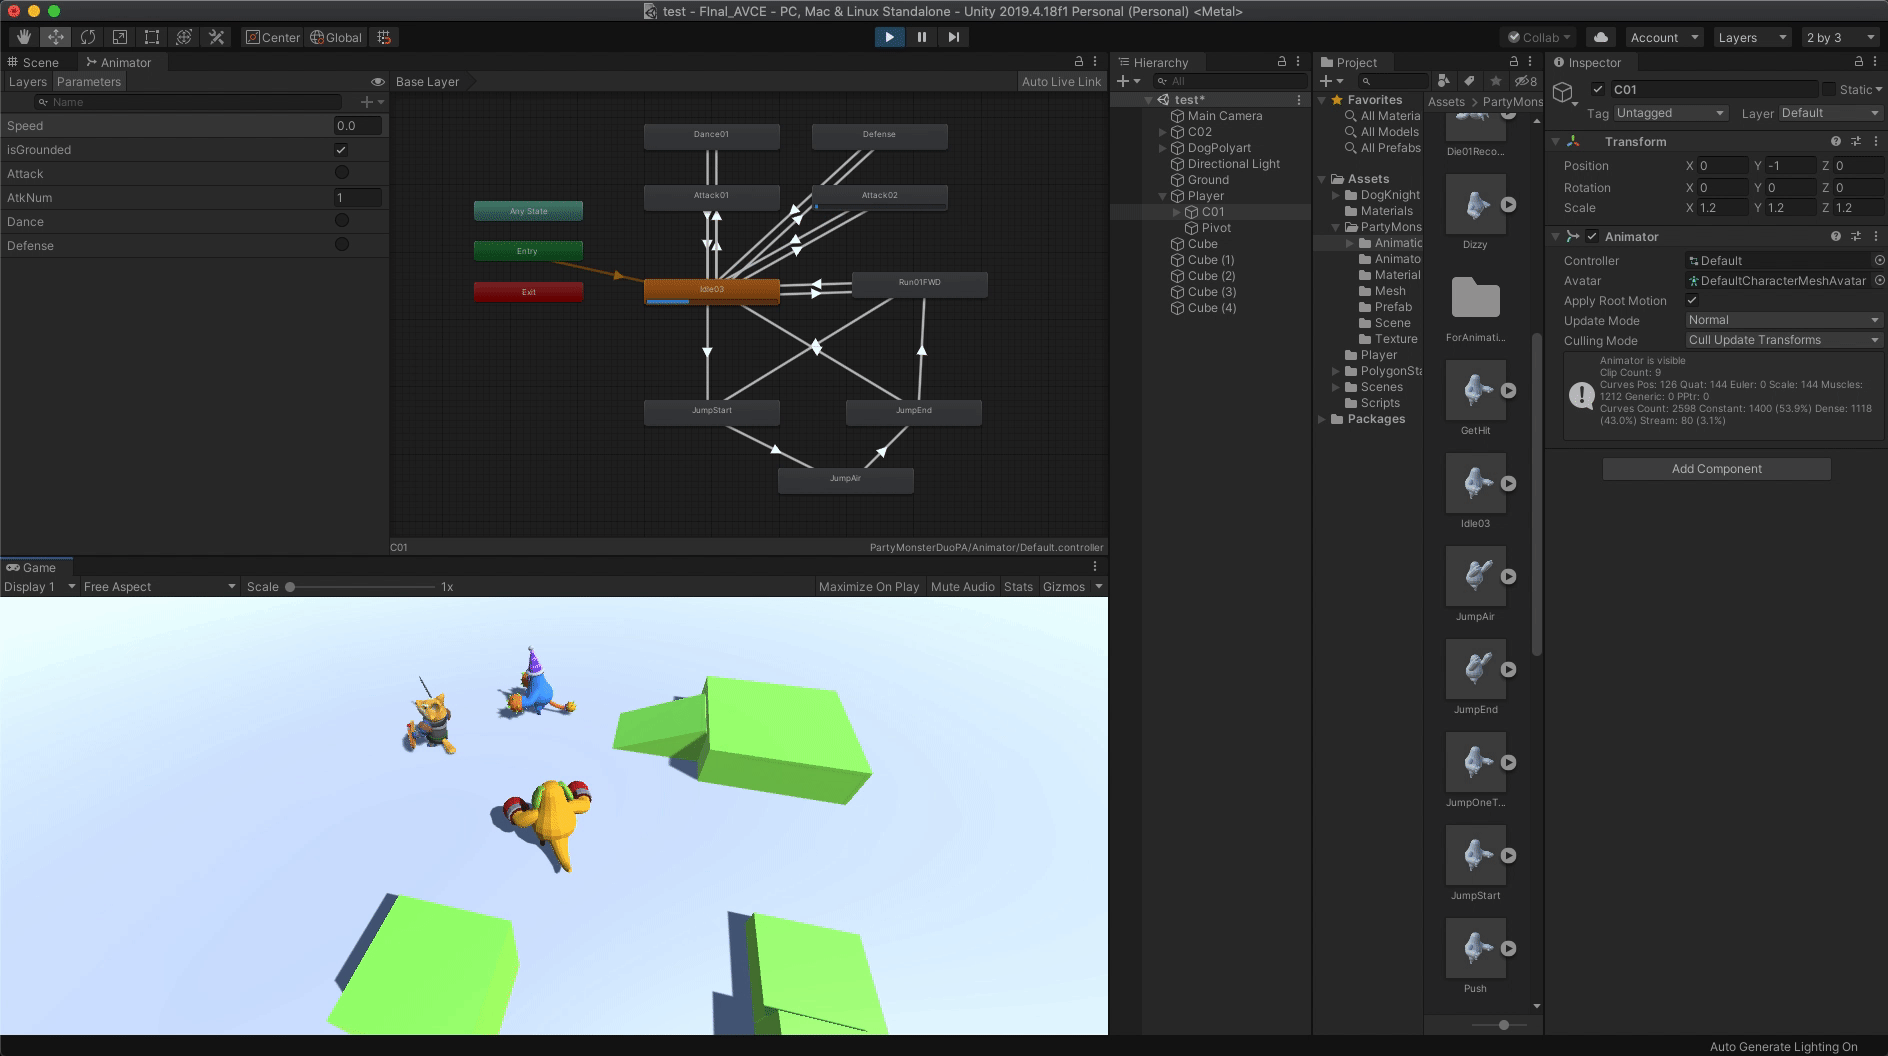
Task: Open the Layer Default dropdown
Action: tap(1830, 113)
